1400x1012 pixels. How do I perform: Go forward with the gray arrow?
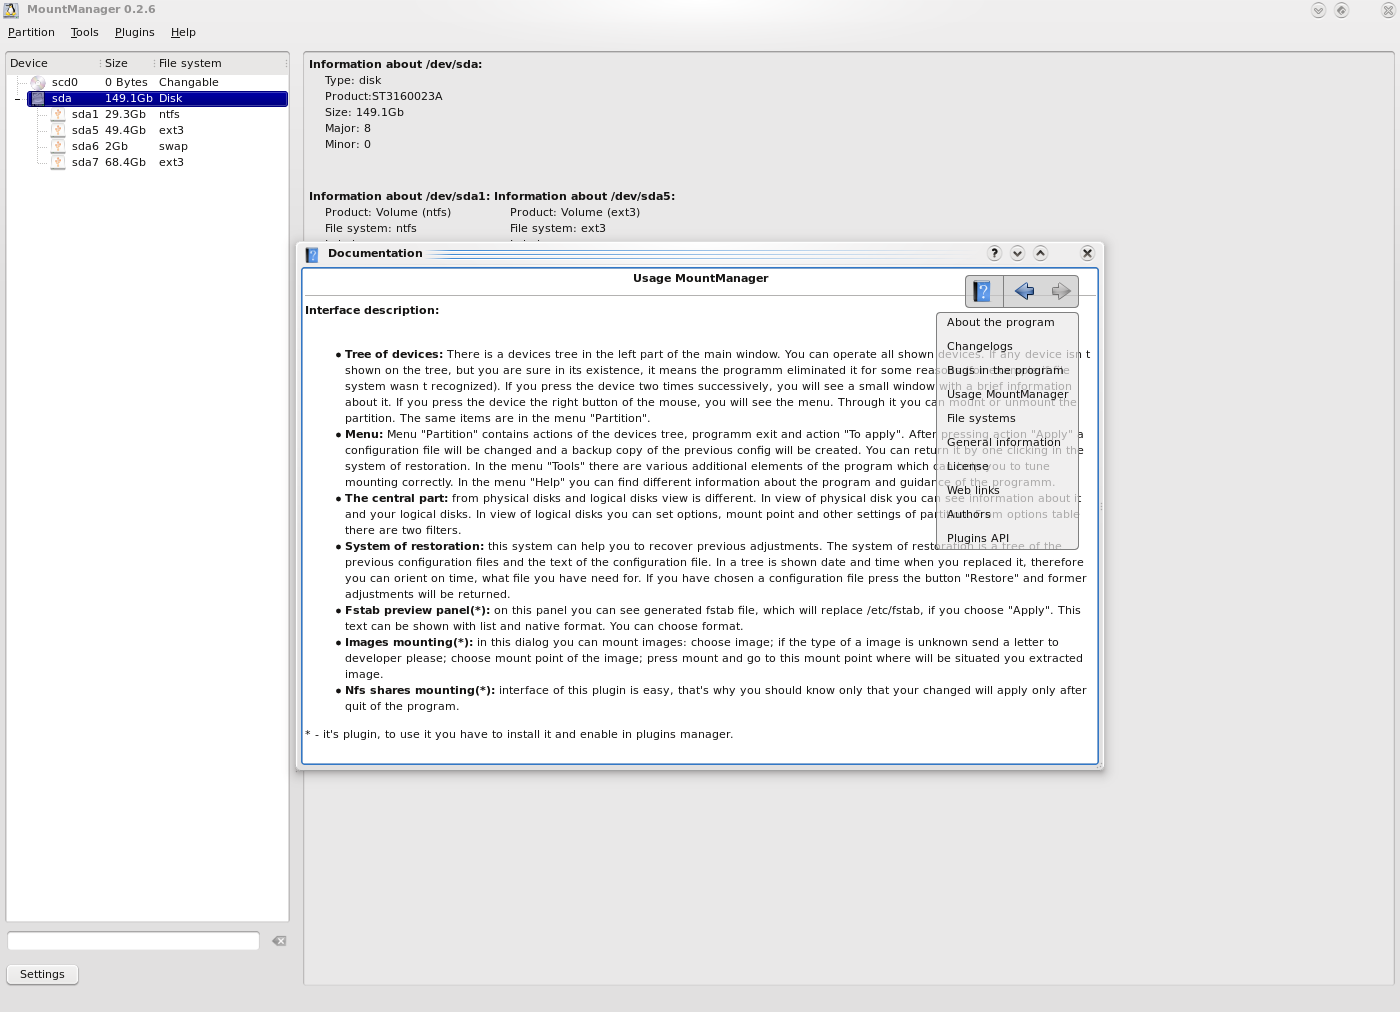(1060, 291)
